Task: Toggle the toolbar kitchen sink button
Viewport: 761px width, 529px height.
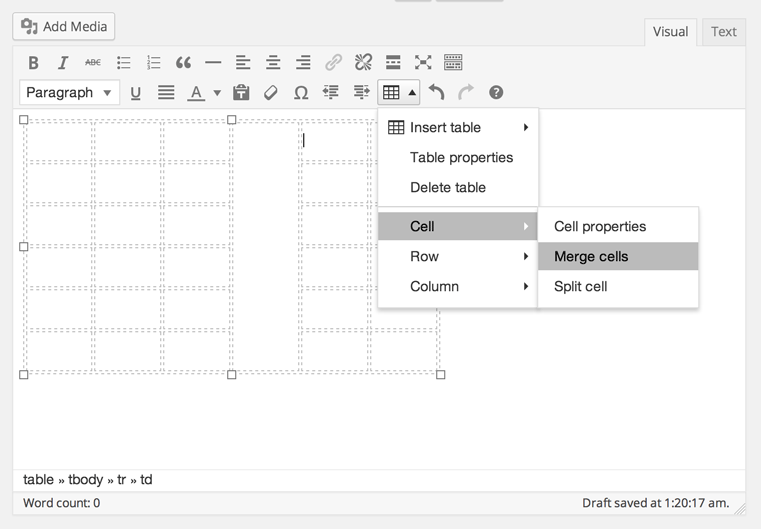Action: tap(453, 62)
